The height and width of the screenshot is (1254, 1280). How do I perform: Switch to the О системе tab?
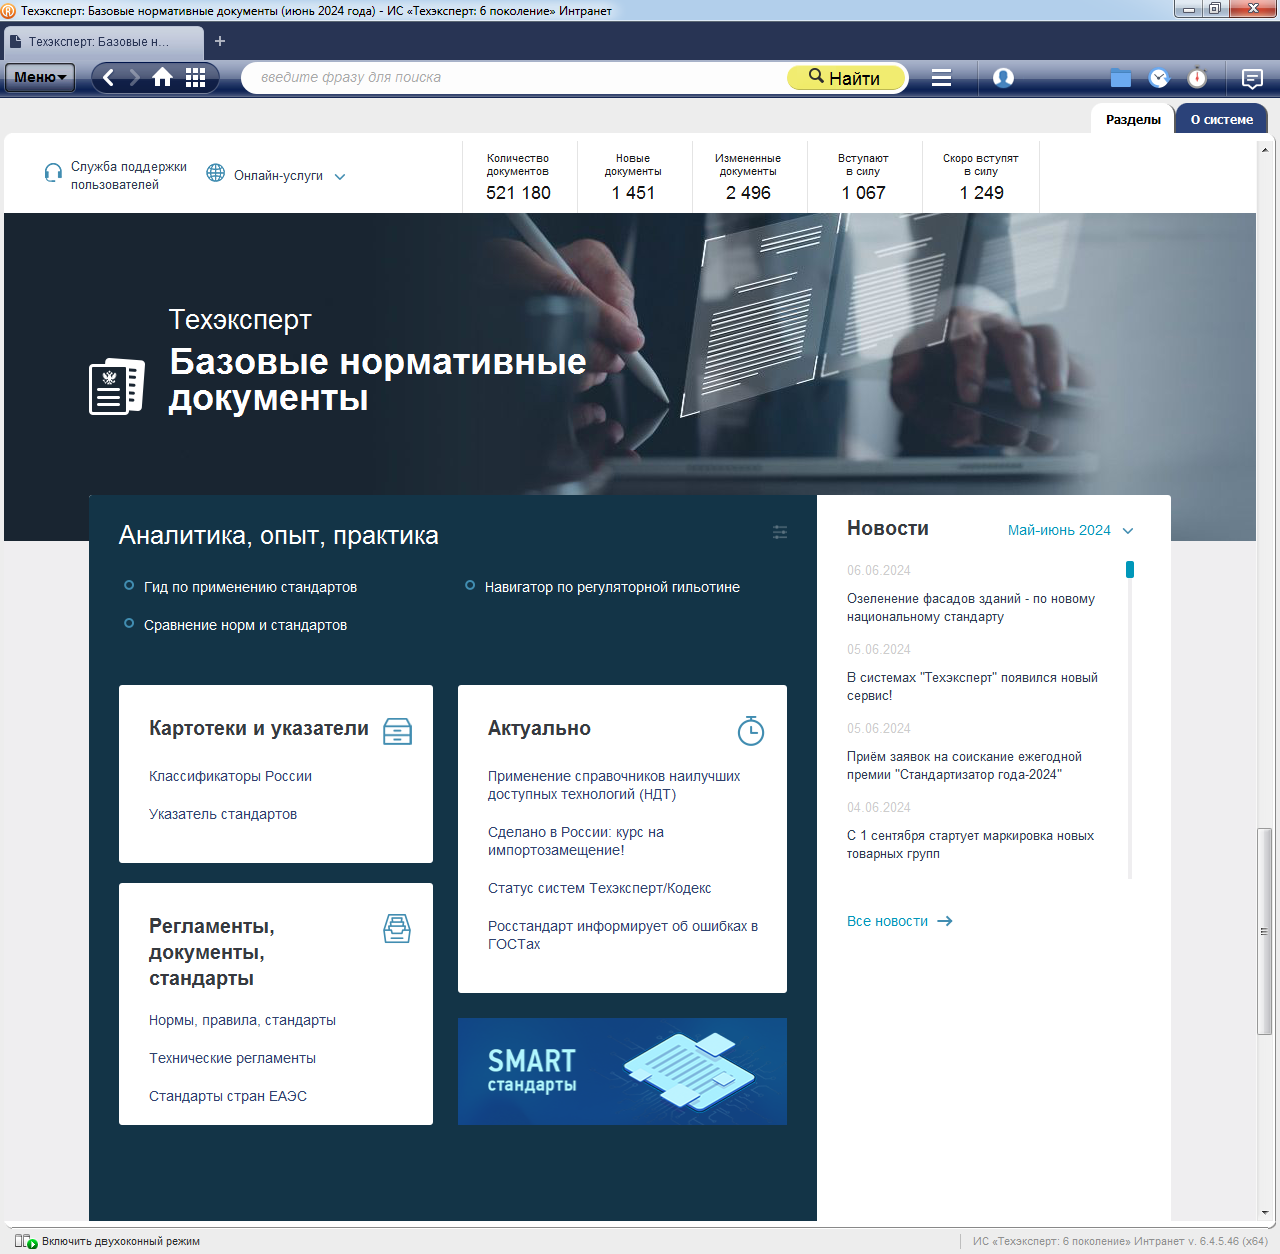coord(1221,119)
